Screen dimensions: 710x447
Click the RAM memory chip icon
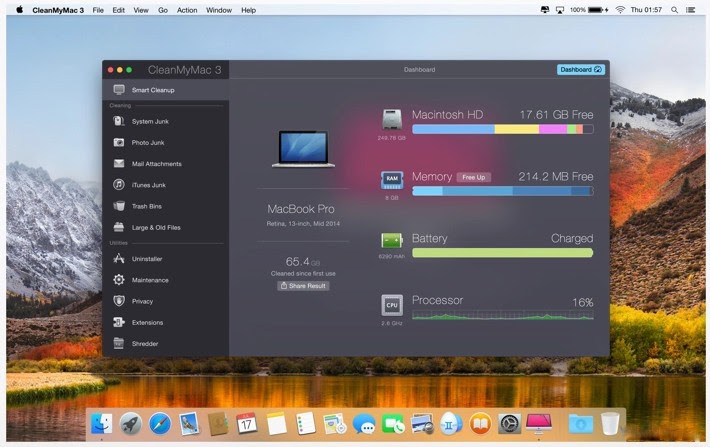pyautogui.click(x=392, y=180)
